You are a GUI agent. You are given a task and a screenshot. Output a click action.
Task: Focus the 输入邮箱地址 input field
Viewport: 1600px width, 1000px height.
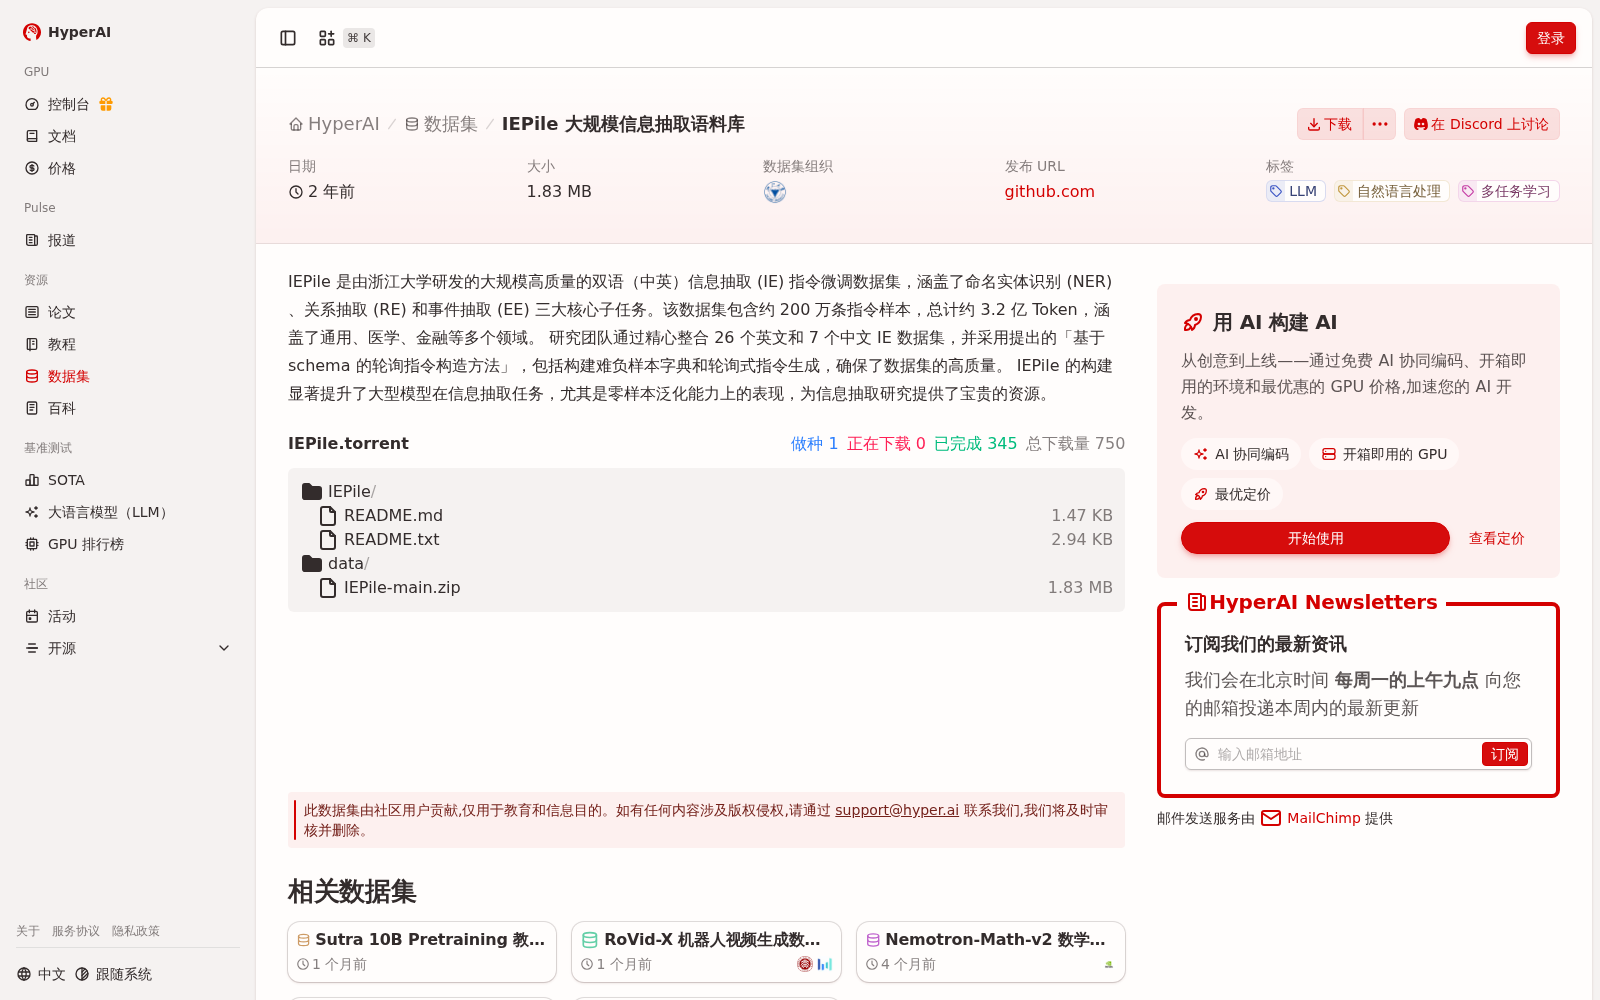coord(1345,754)
